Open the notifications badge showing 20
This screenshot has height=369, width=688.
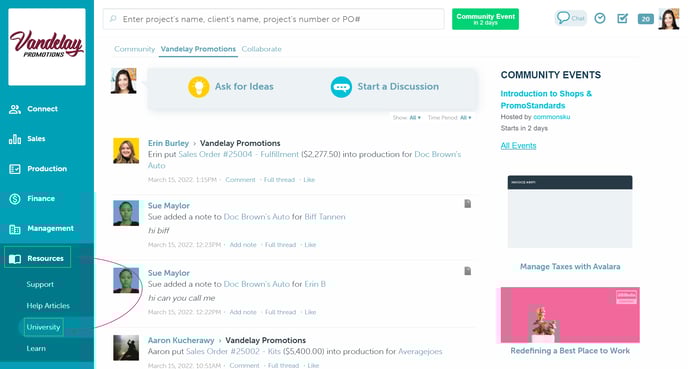(x=645, y=19)
